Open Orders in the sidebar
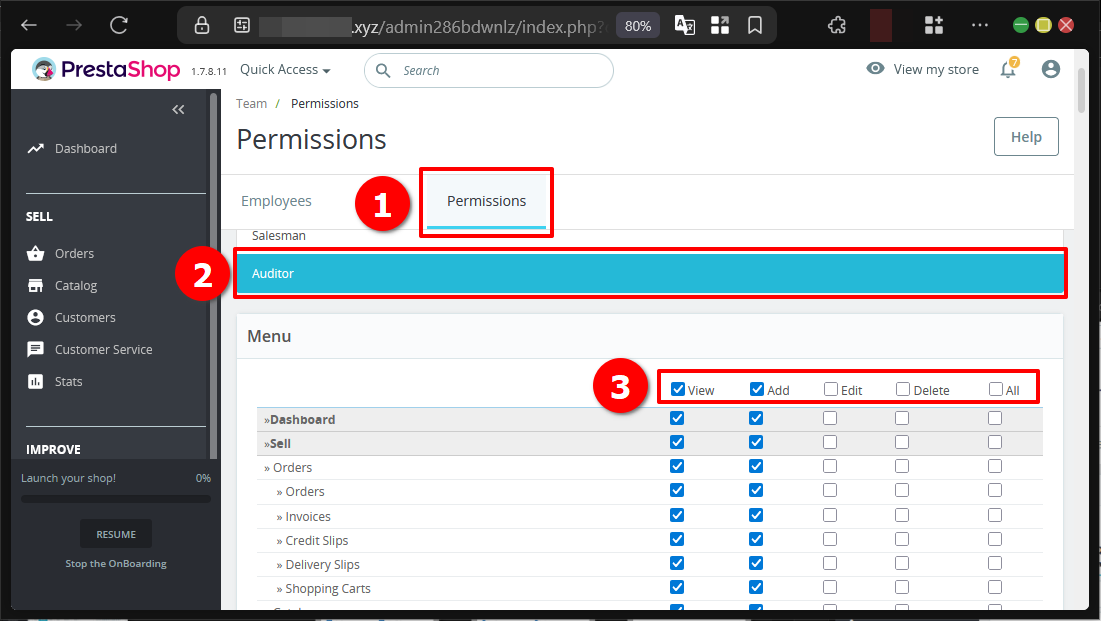The height and width of the screenshot is (621, 1101). (74, 254)
